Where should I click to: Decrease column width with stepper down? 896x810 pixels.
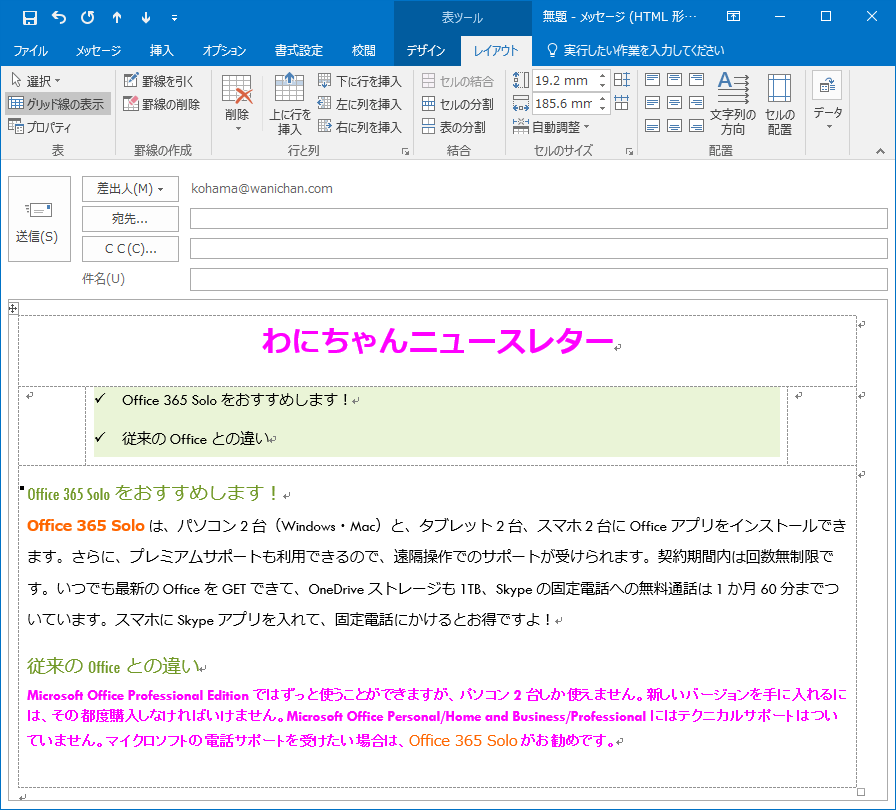click(x=602, y=109)
